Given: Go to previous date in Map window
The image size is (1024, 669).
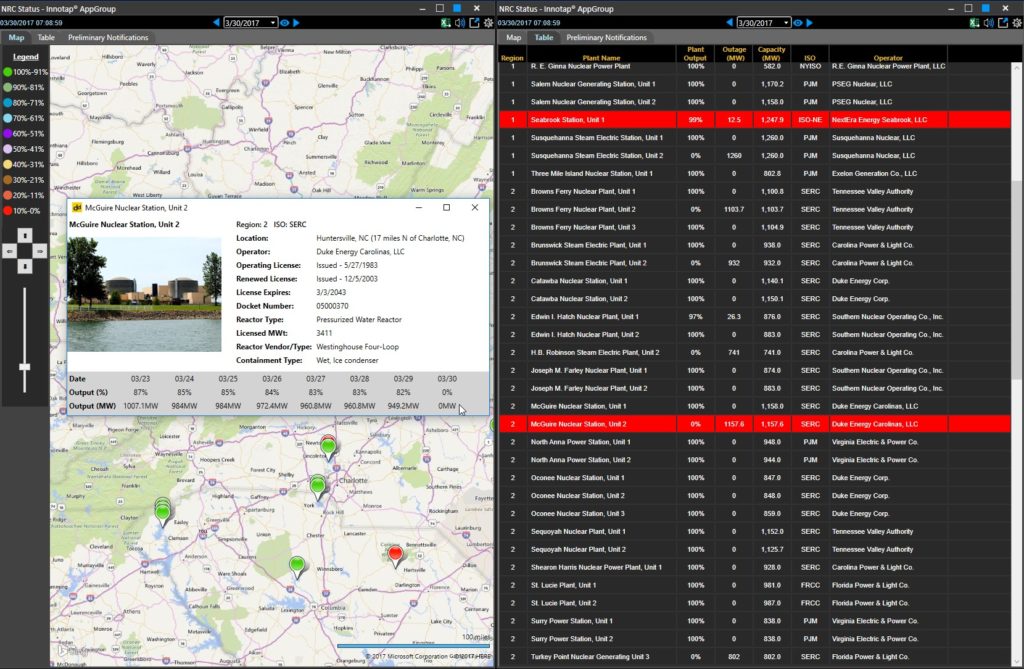Looking at the screenshot, I should 217,22.
